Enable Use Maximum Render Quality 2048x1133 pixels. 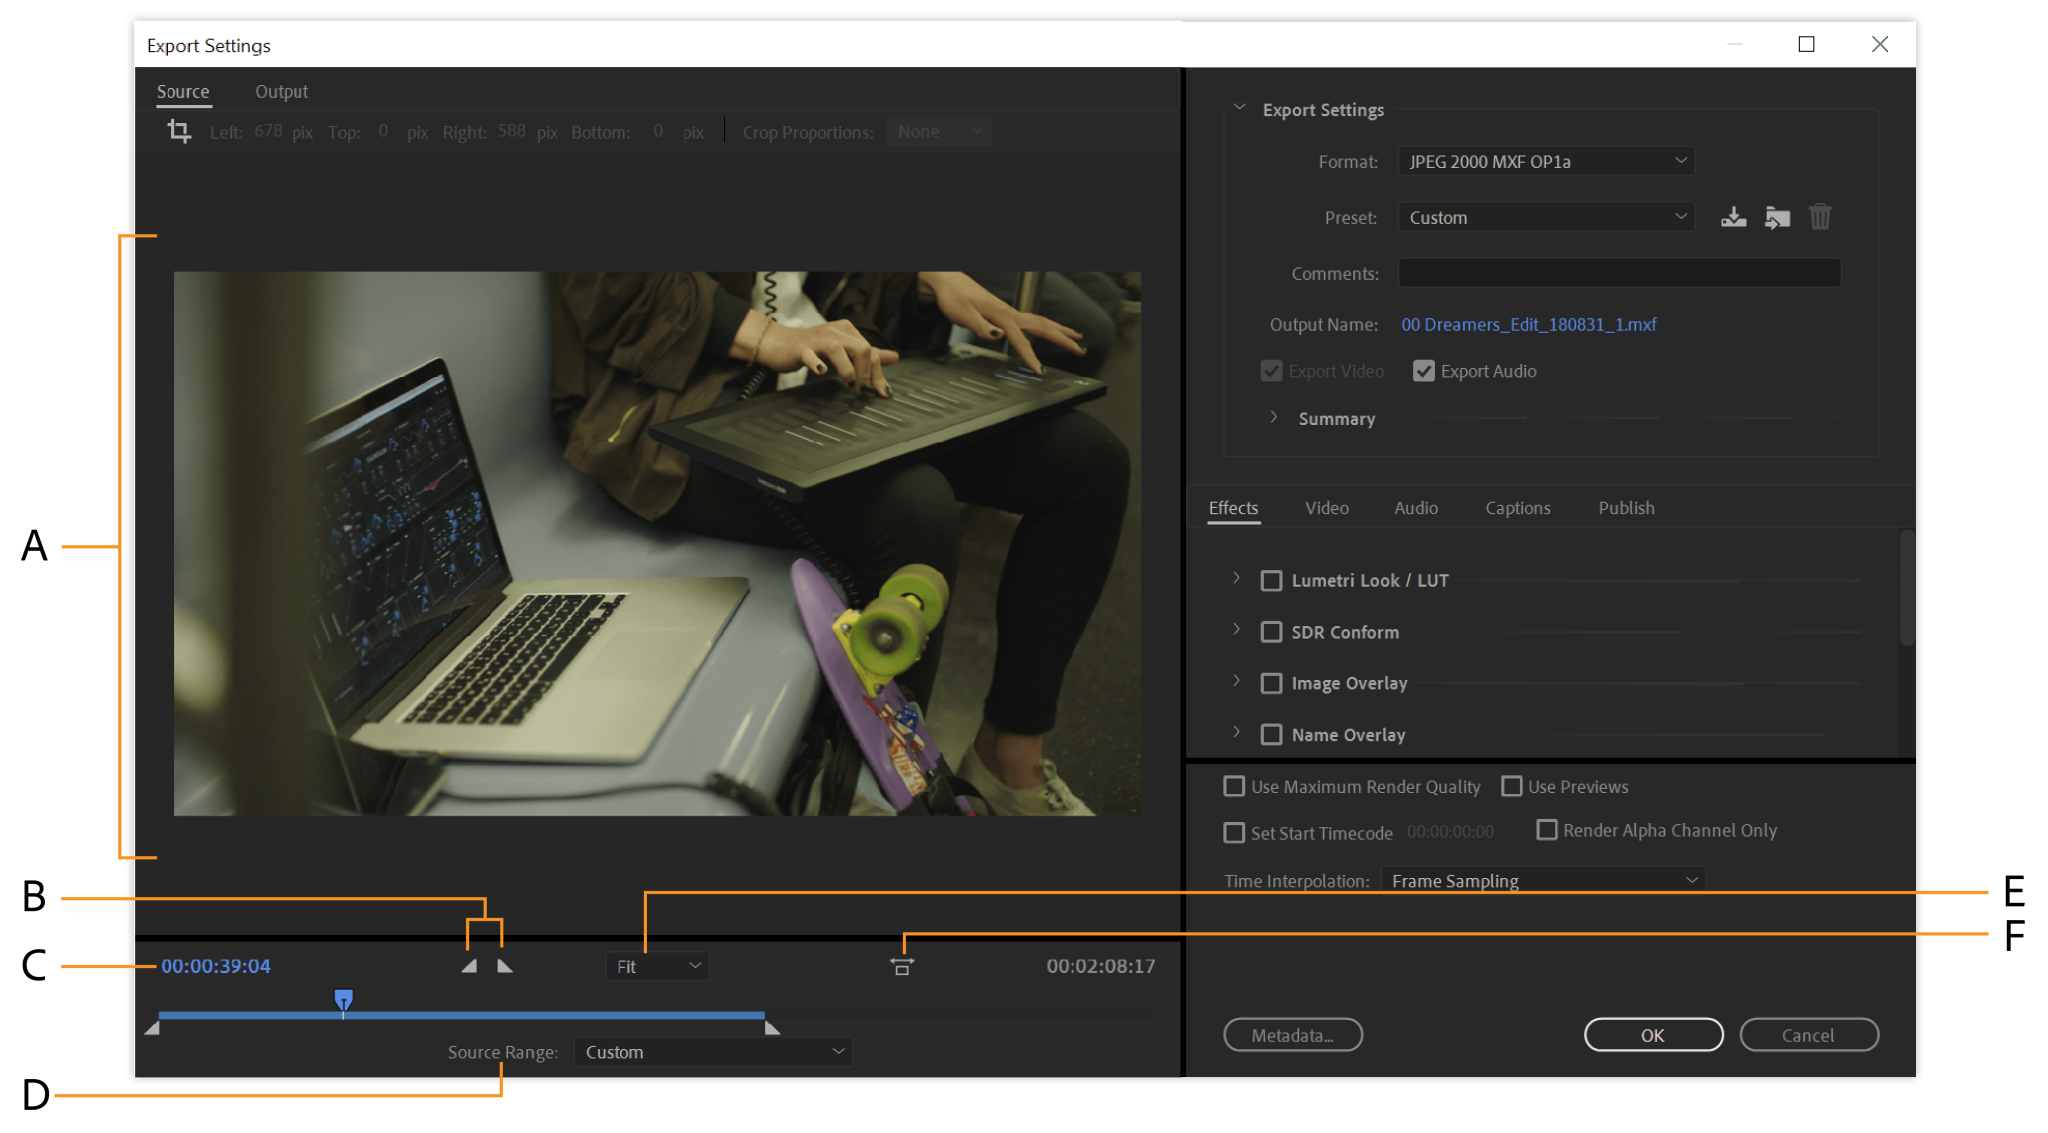coord(1233,787)
